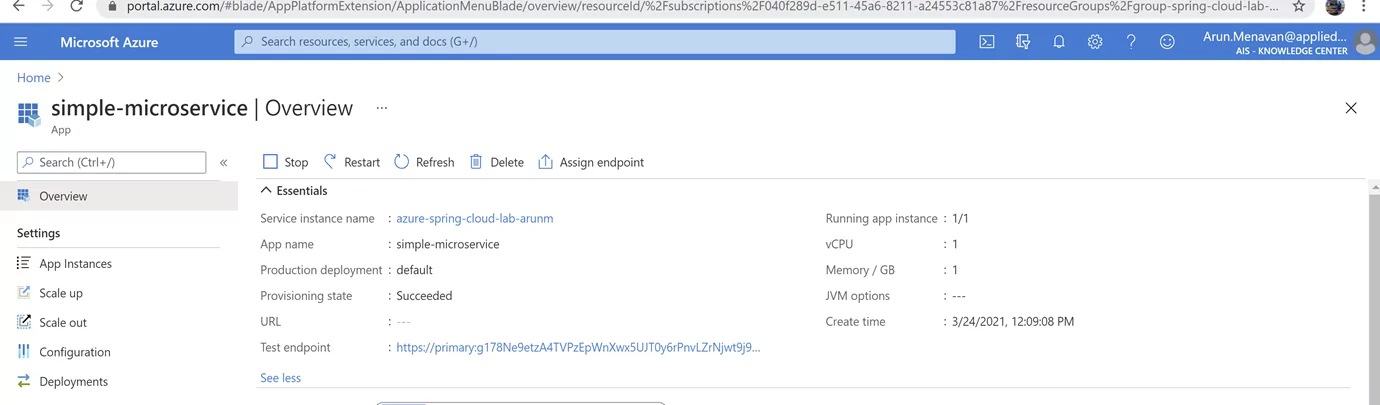Click the user account avatar

pos(1366,43)
